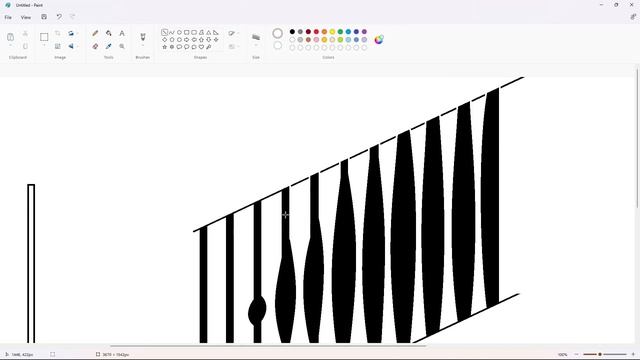Select the Eraser tool
This screenshot has height=360, width=640.
pyautogui.click(x=95, y=47)
